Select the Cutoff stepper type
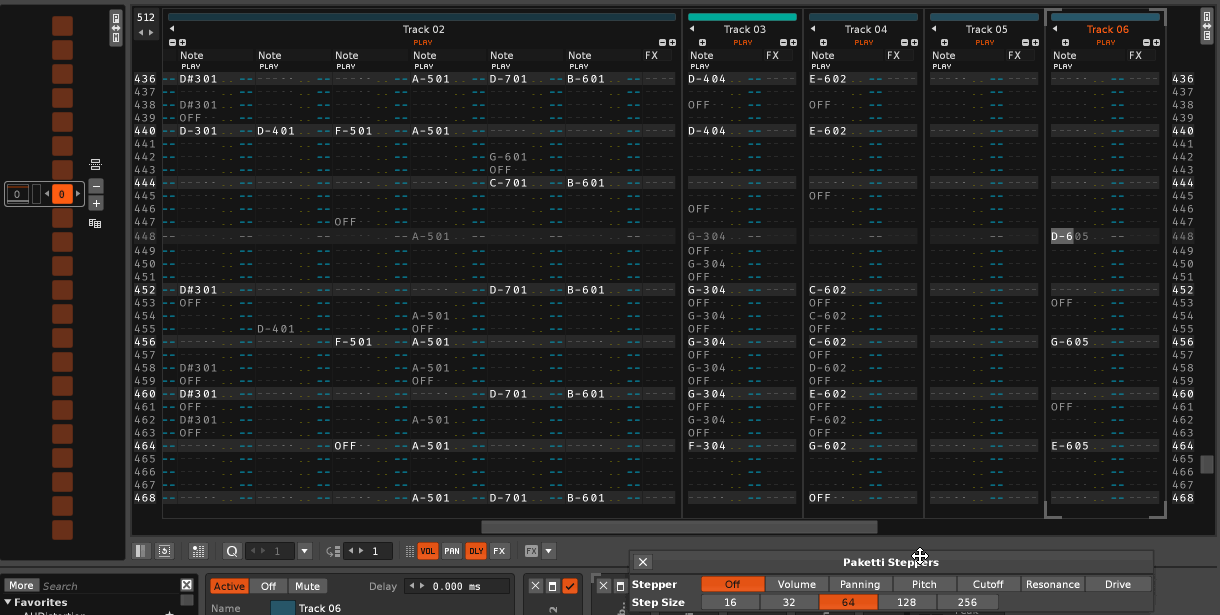 988,584
